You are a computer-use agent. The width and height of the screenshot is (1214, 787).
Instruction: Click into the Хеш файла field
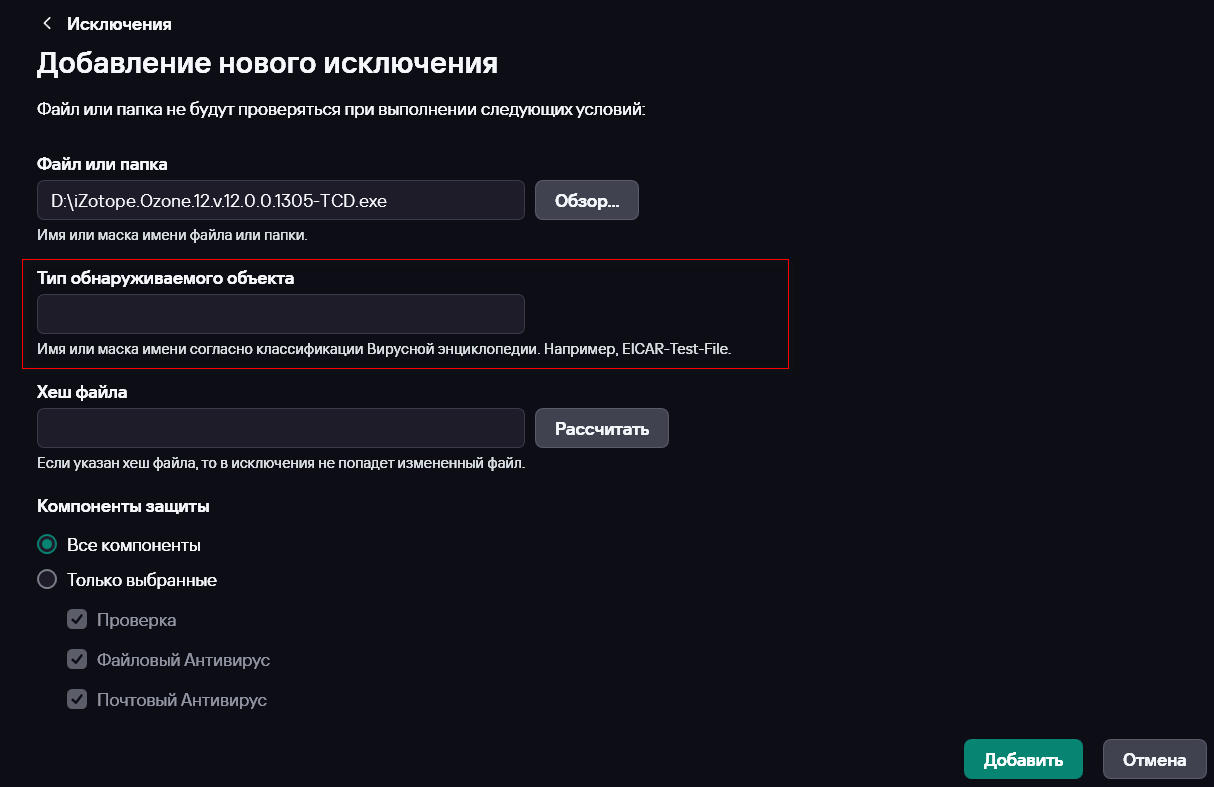click(x=280, y=428)
